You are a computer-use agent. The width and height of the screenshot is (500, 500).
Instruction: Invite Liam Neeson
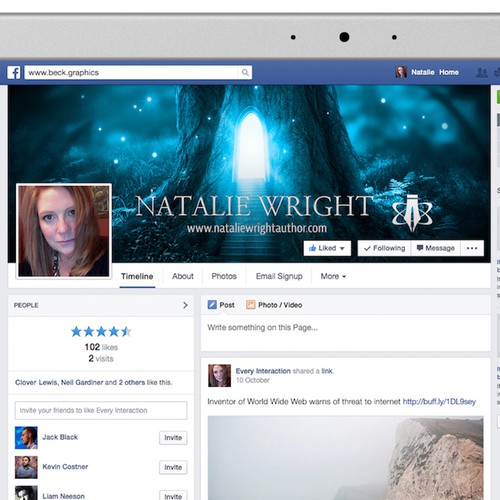[173, 496]
